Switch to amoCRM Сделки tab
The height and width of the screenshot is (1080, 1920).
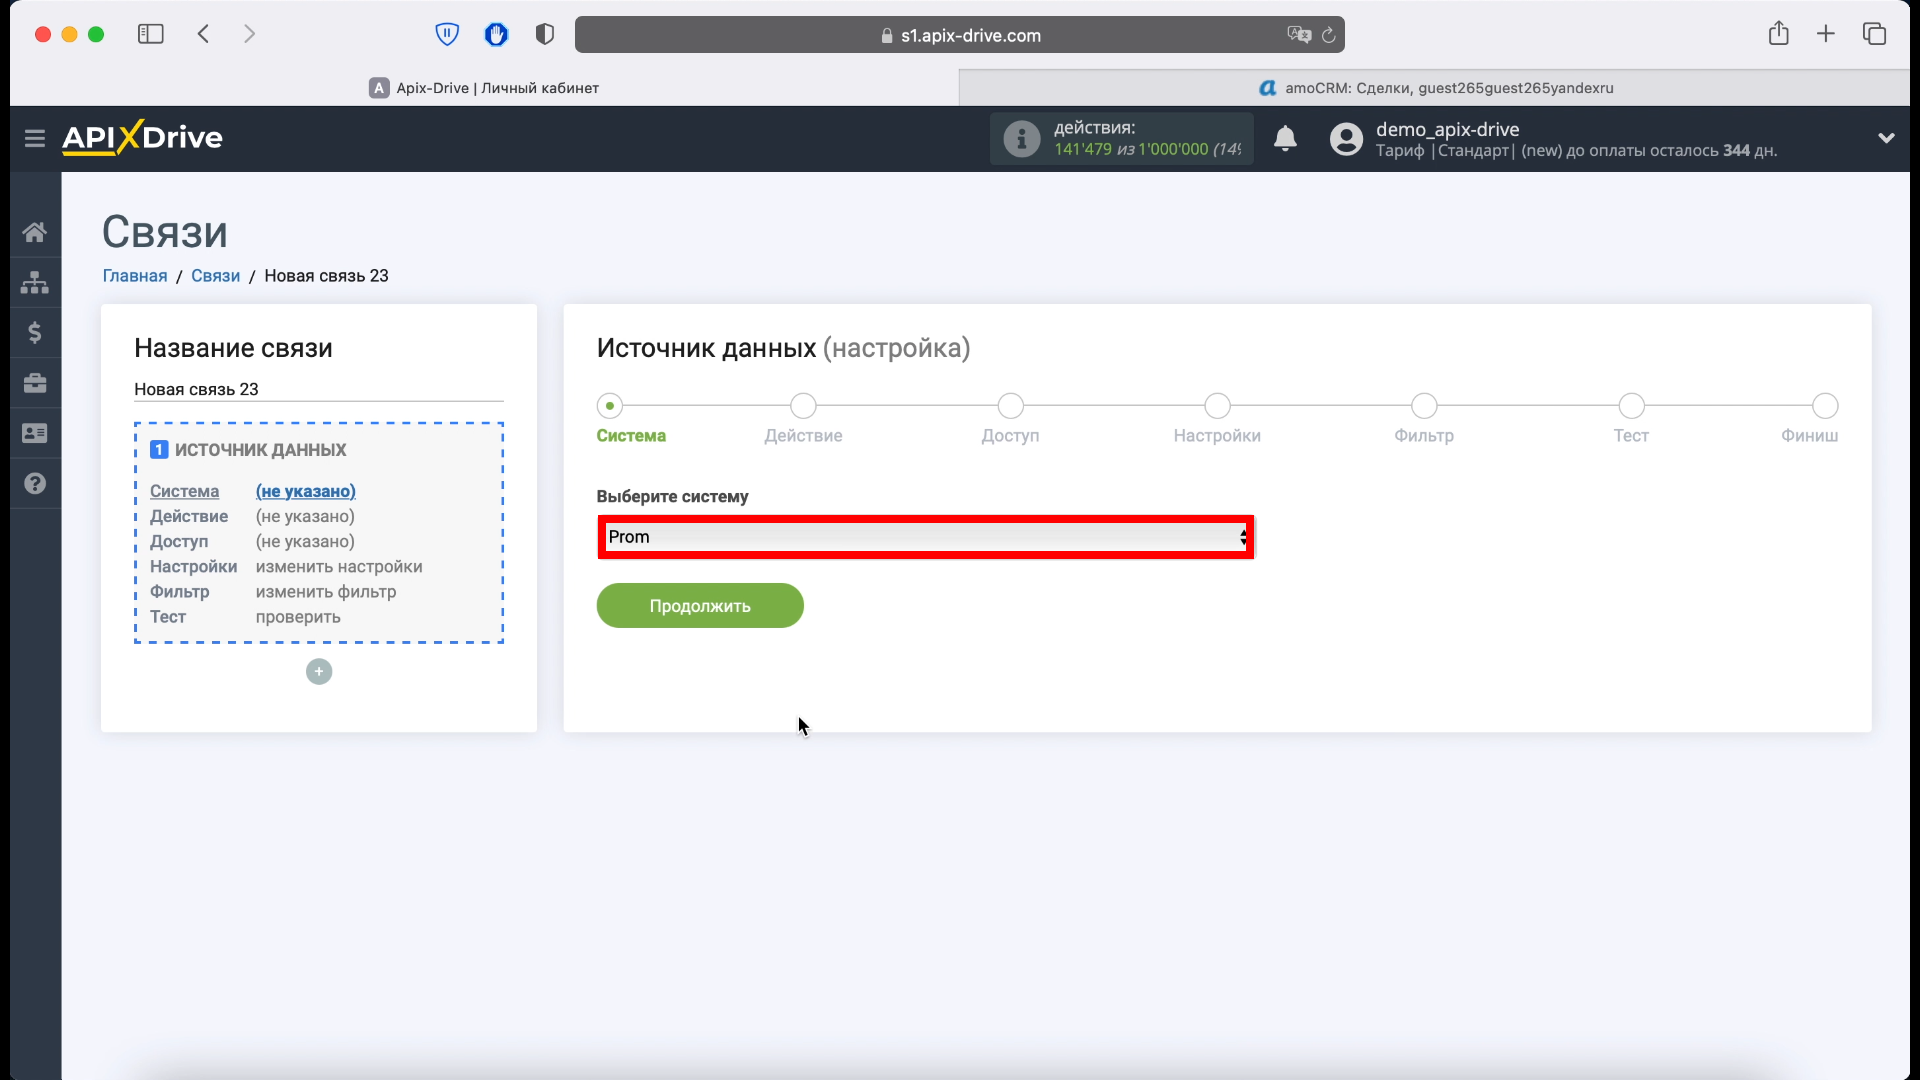coord(1435,88)
